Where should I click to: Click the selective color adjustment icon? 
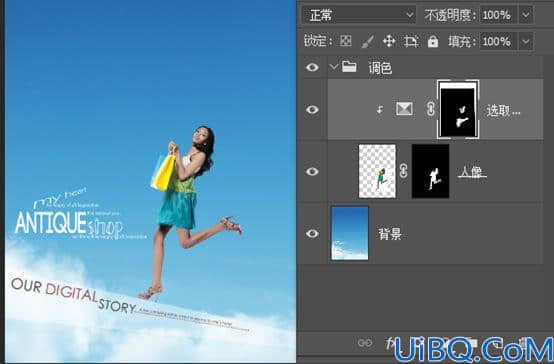pyautogui.click(x=404, y=109)
